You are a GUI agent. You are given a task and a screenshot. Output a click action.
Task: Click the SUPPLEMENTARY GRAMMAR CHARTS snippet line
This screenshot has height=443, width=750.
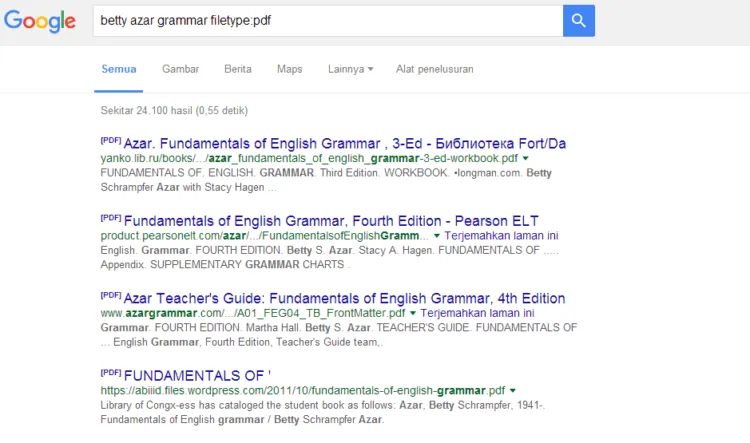pos(225,265)
